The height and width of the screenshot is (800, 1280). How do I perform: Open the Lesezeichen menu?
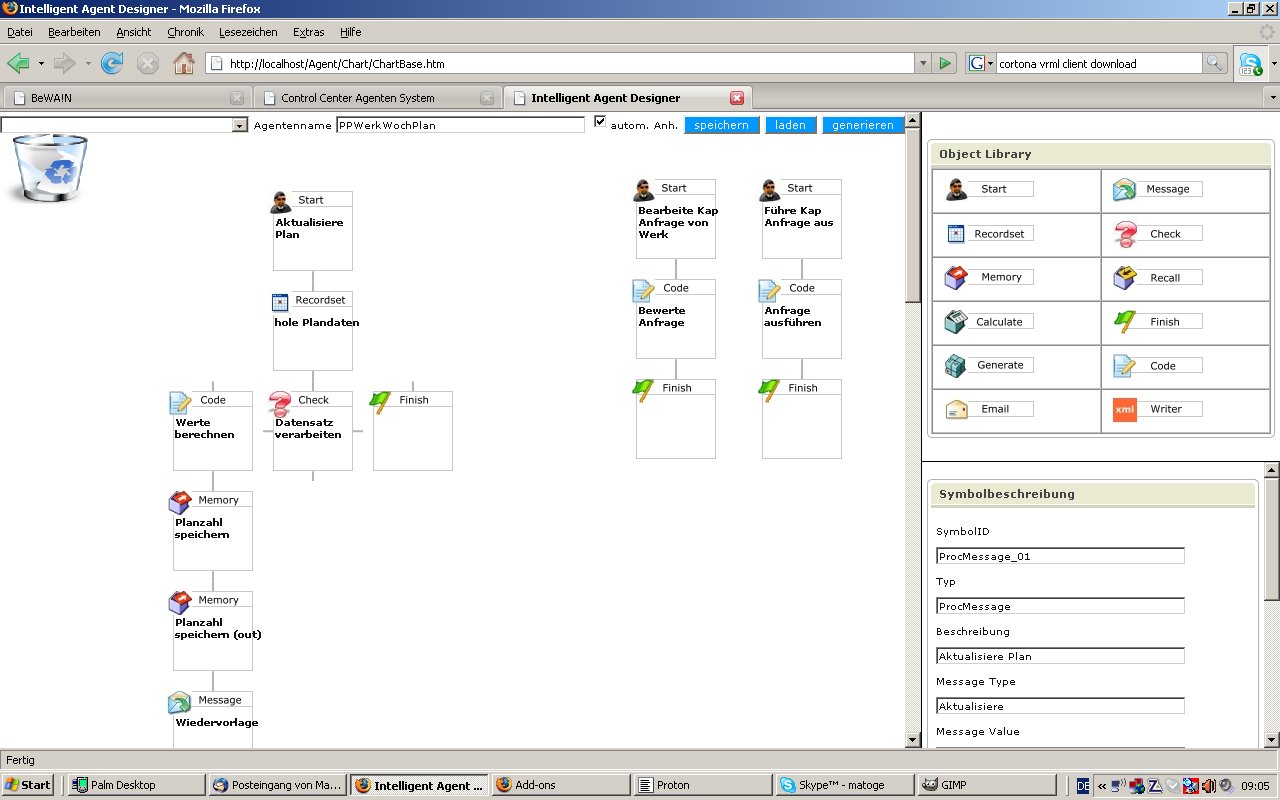point(248,32)
